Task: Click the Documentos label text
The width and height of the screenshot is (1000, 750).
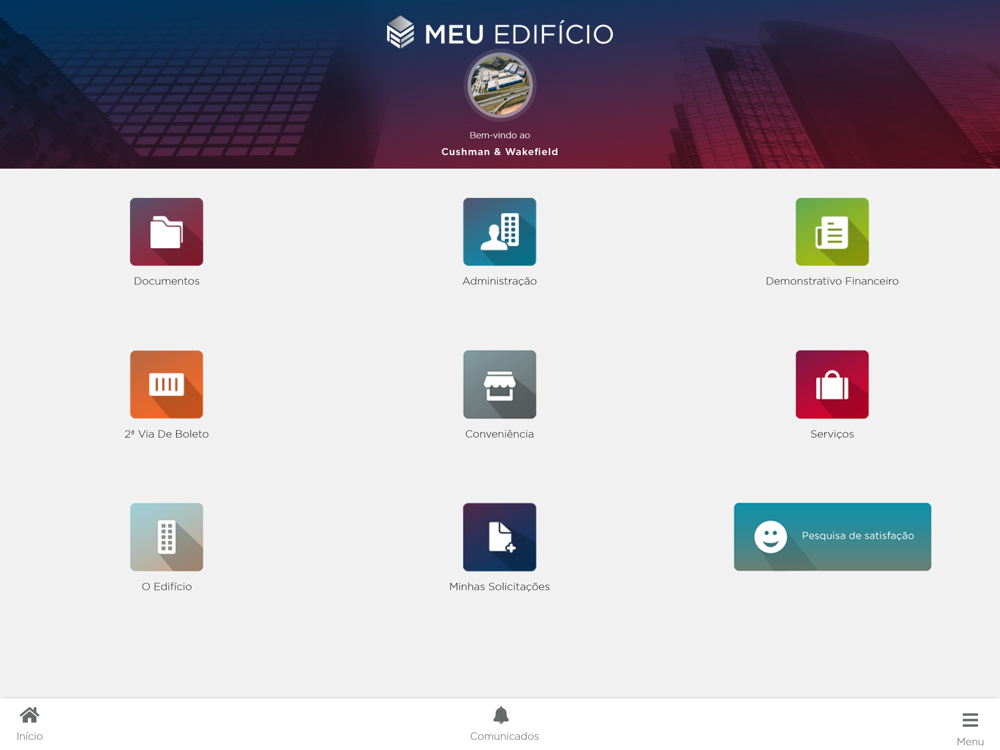Action: tap(166, 281)
